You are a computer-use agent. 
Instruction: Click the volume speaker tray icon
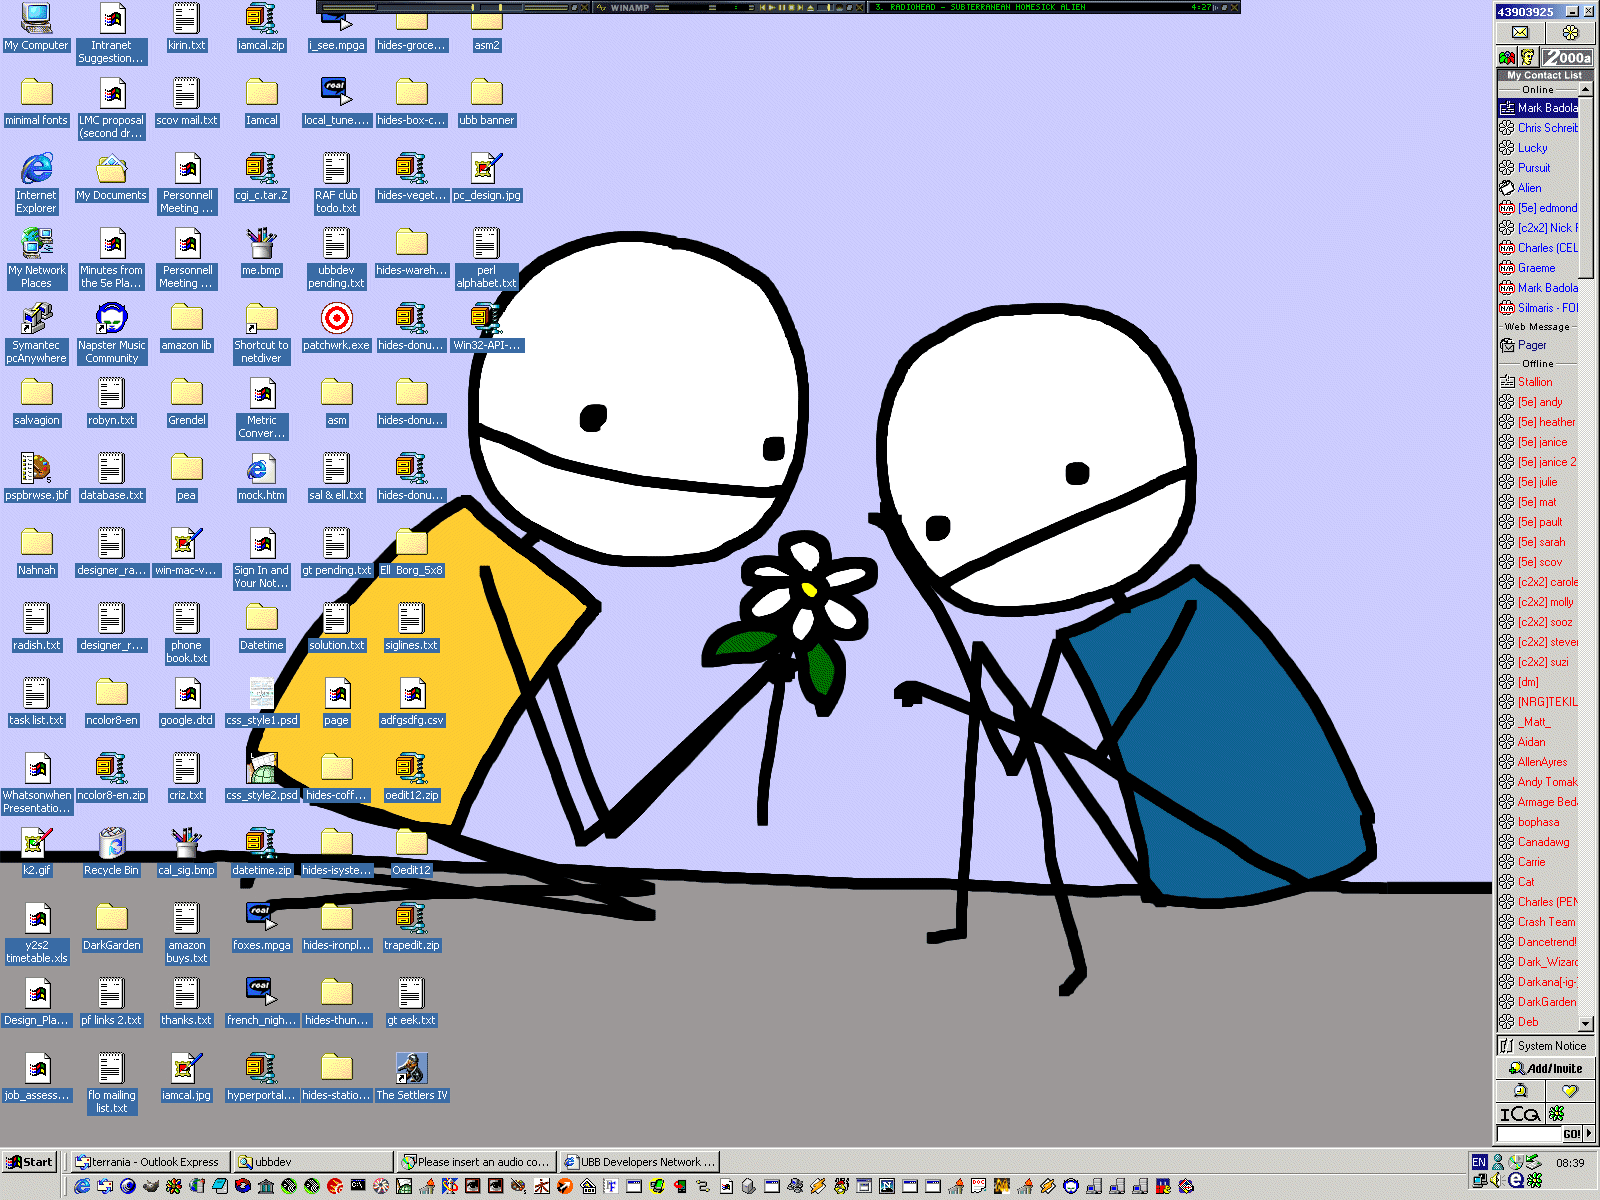[1497, 1181]
